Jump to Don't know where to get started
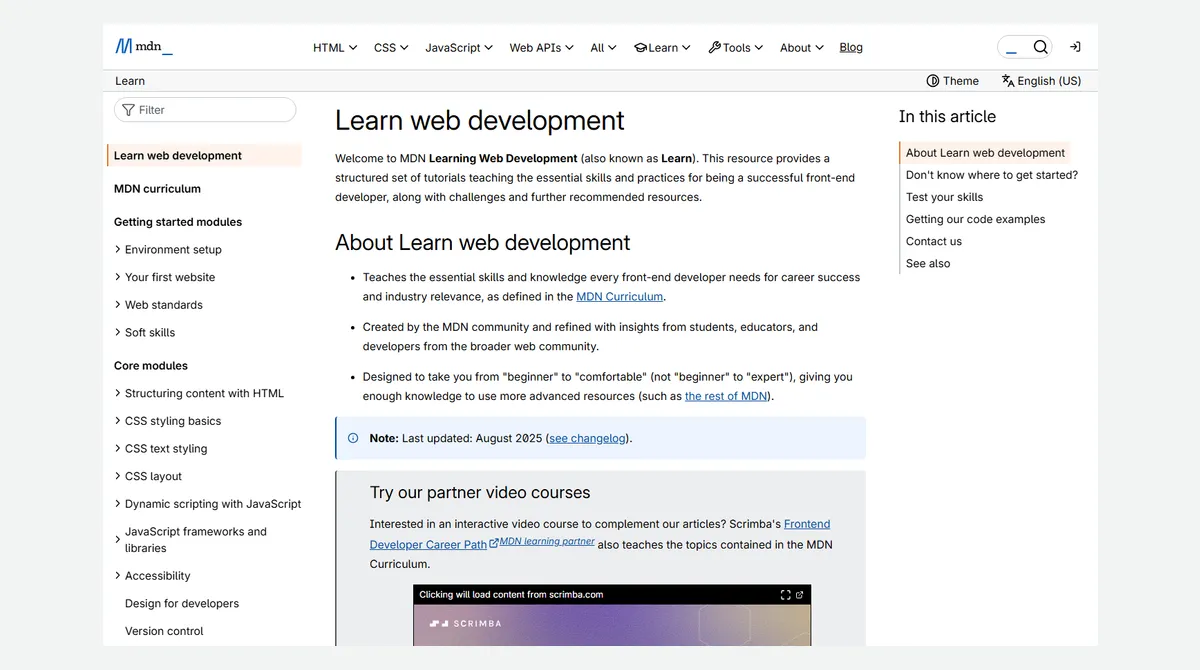The height and width of the screenshot is (670, 1200). (x=992, y=175)
